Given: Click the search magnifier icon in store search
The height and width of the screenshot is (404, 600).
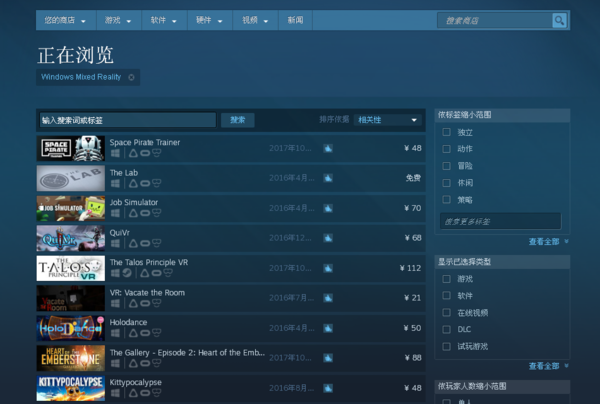Looking at the screenshot, I should coord(559,20).
